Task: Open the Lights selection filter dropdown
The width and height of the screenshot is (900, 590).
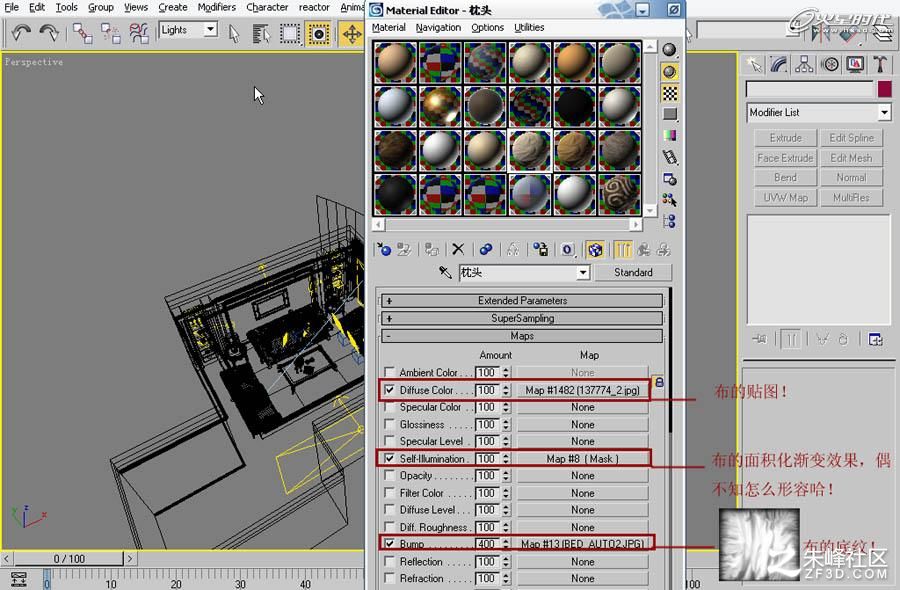Action: click(211, 29)
